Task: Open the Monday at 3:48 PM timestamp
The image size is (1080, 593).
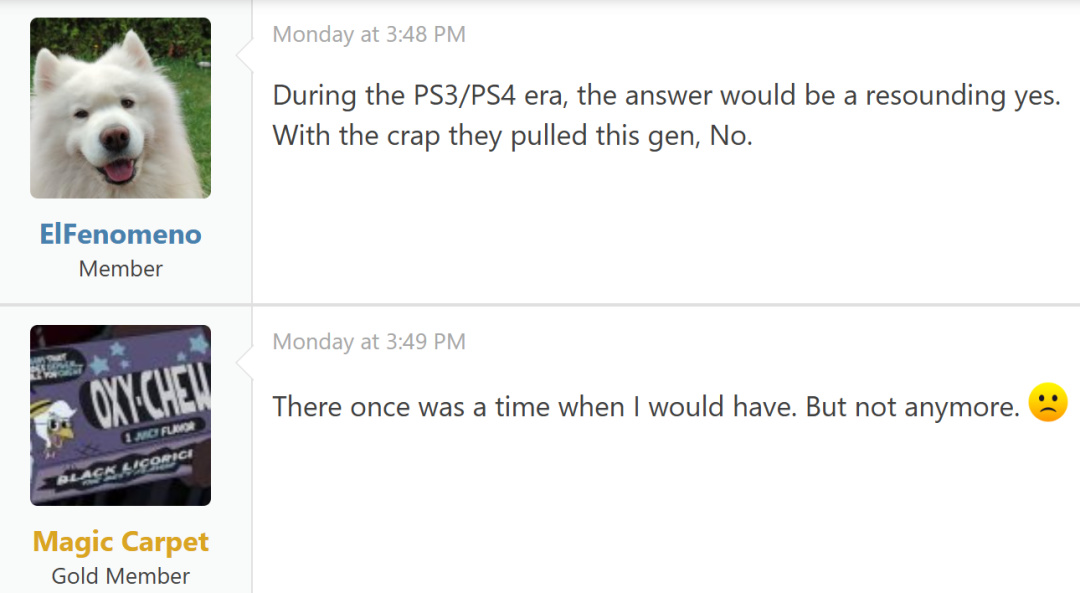Action: (x=369, y=34)
